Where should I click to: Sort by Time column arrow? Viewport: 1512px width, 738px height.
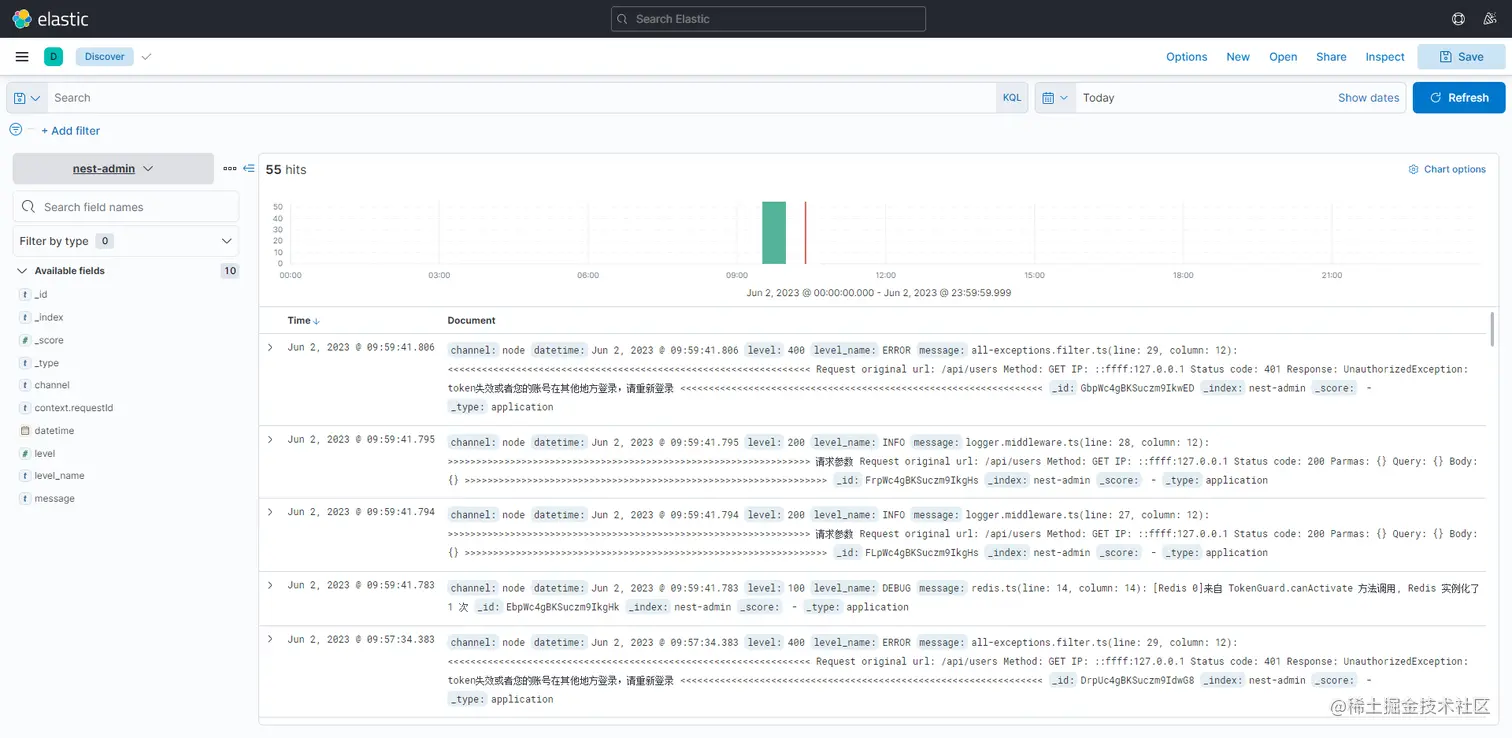click(317, 321)
